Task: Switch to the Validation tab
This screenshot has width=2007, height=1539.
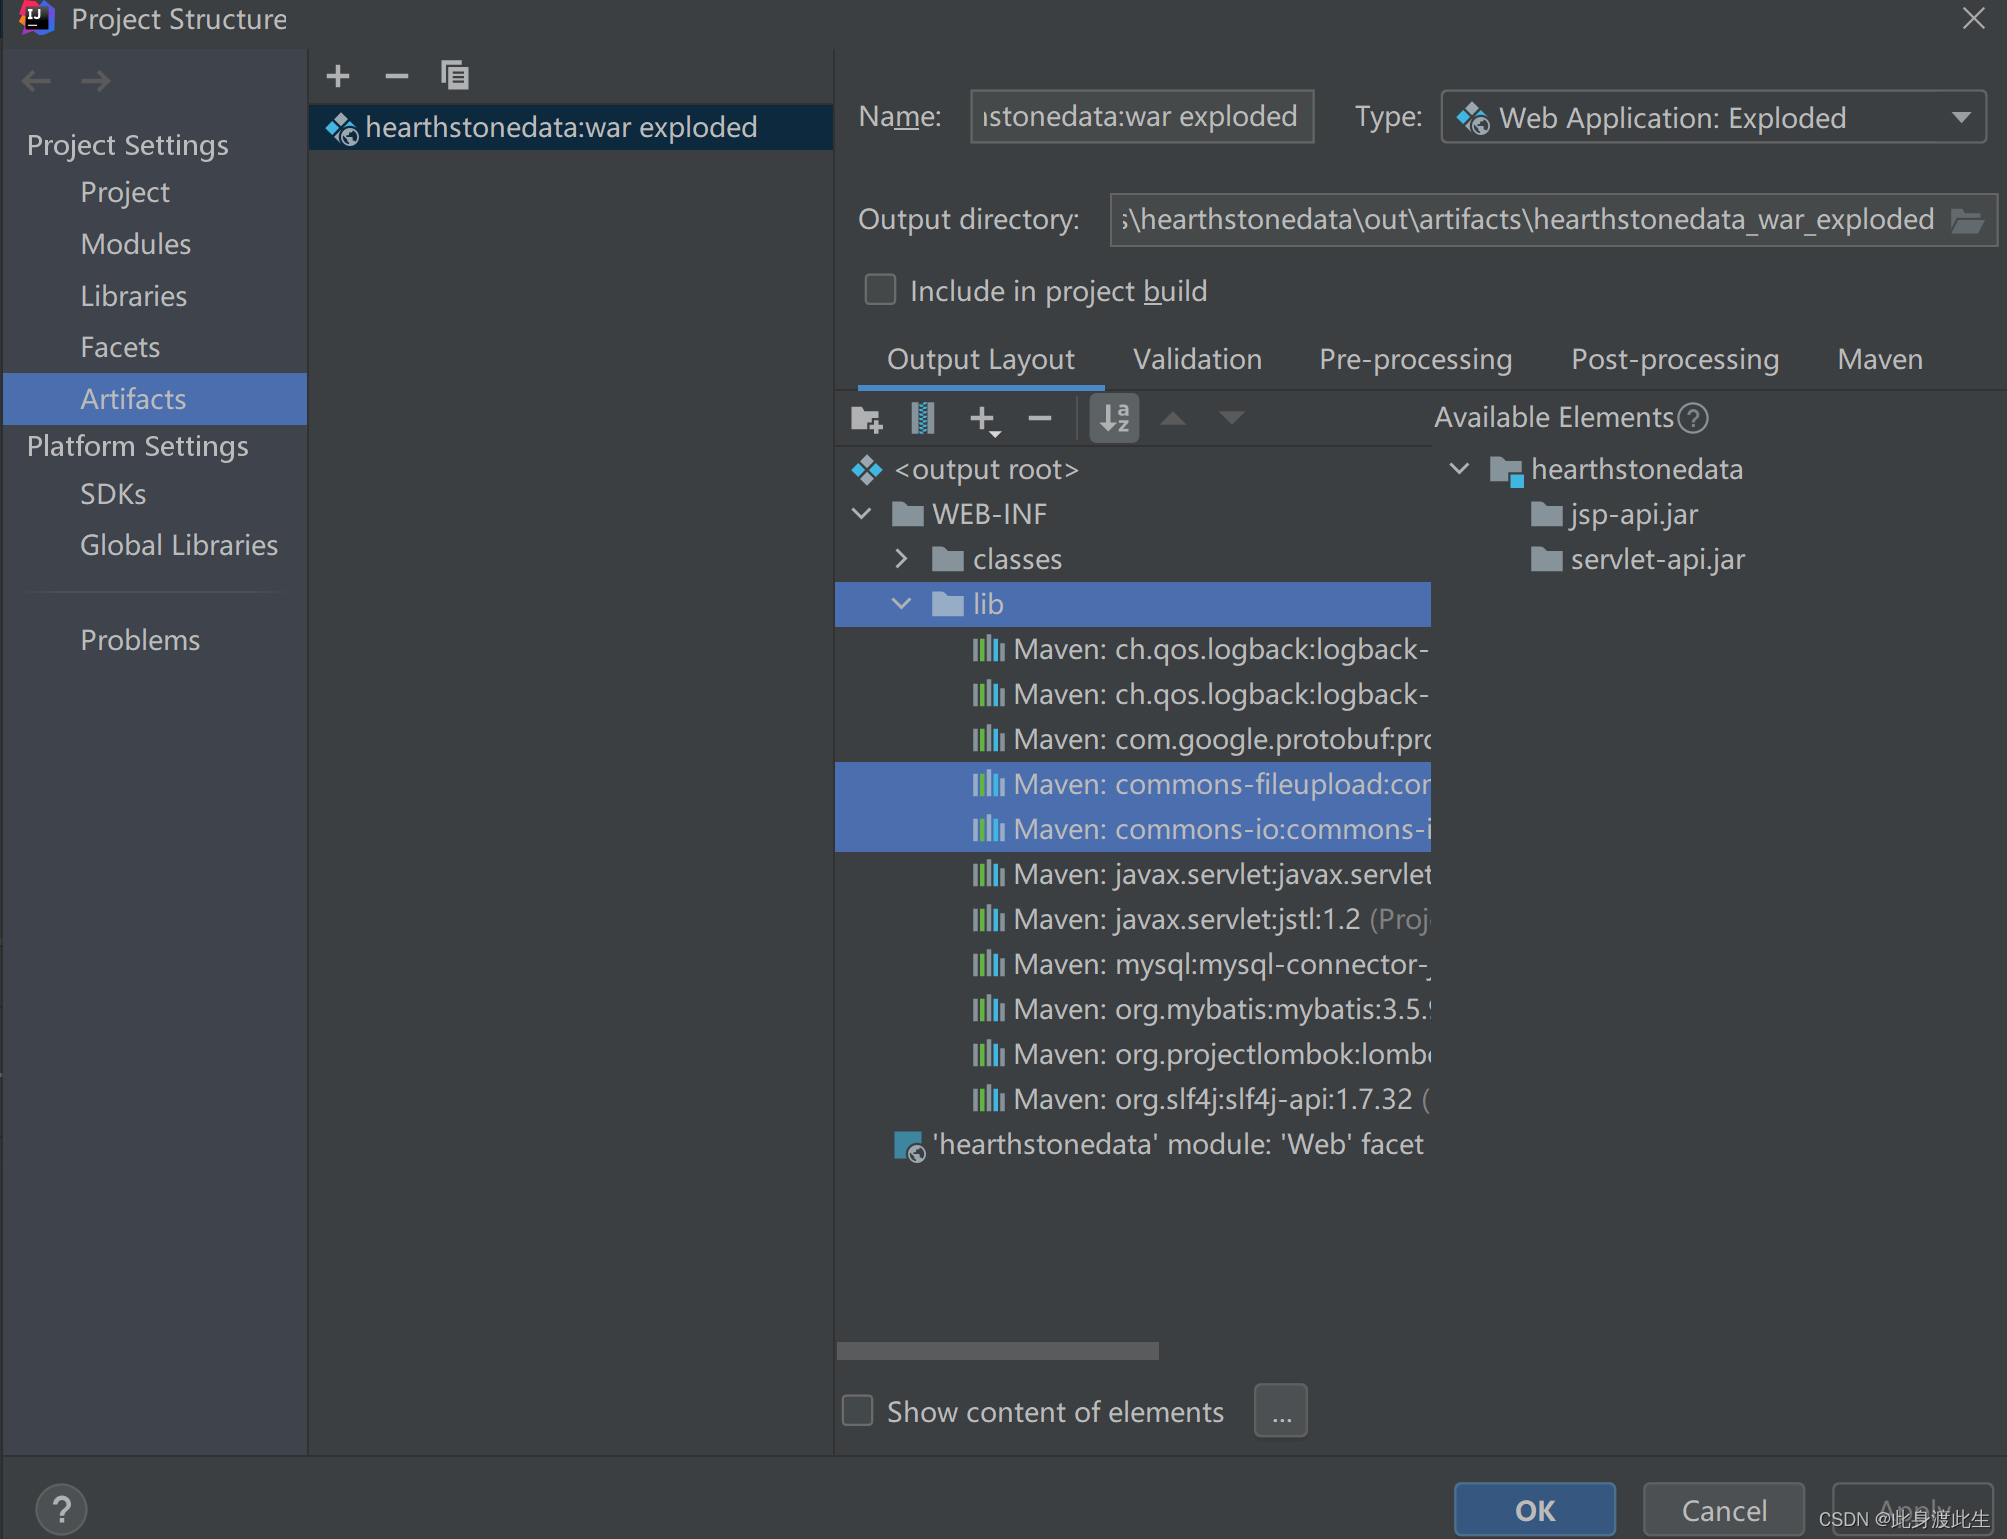Action: coord(1197,360)
